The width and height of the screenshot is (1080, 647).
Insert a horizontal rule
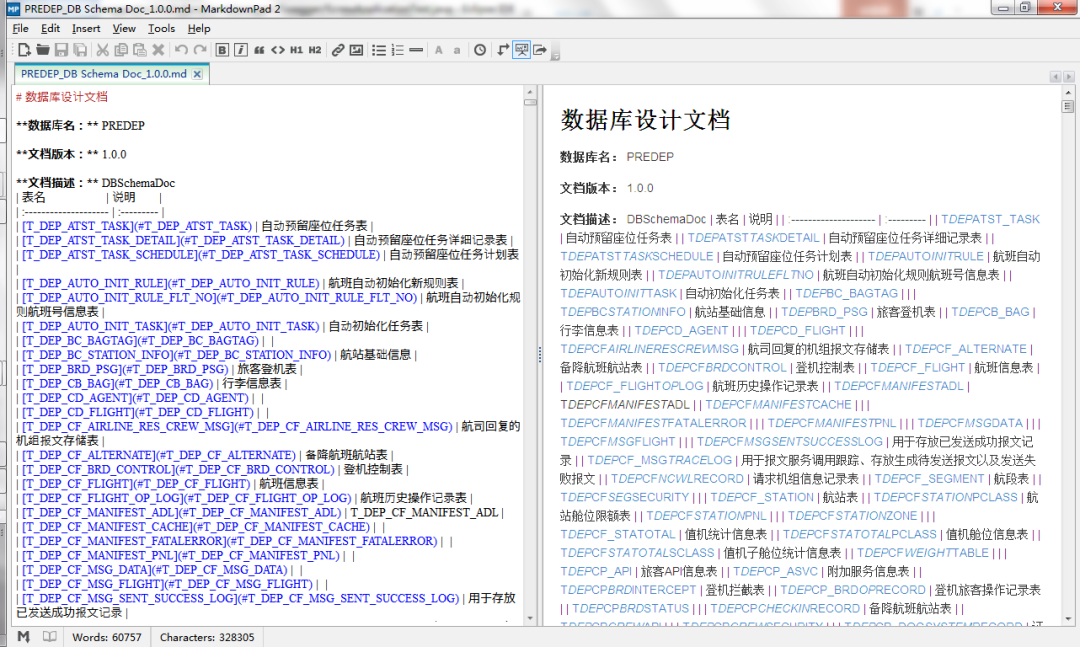(416, 50)
